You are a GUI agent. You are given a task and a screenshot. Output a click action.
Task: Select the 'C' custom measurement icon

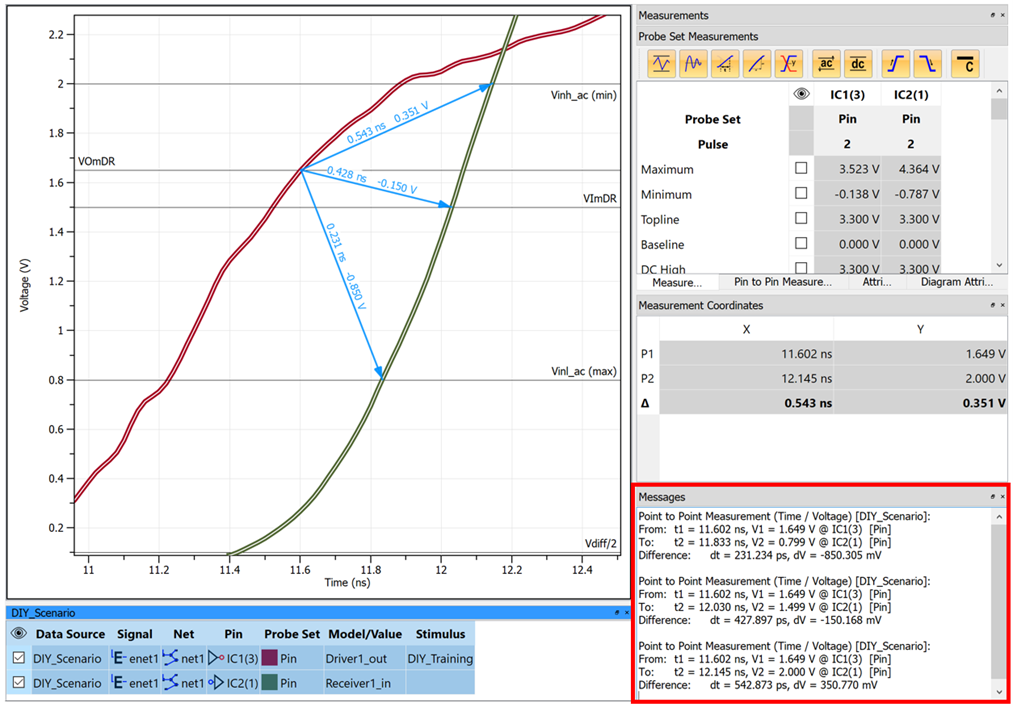[x=965, y=64]
